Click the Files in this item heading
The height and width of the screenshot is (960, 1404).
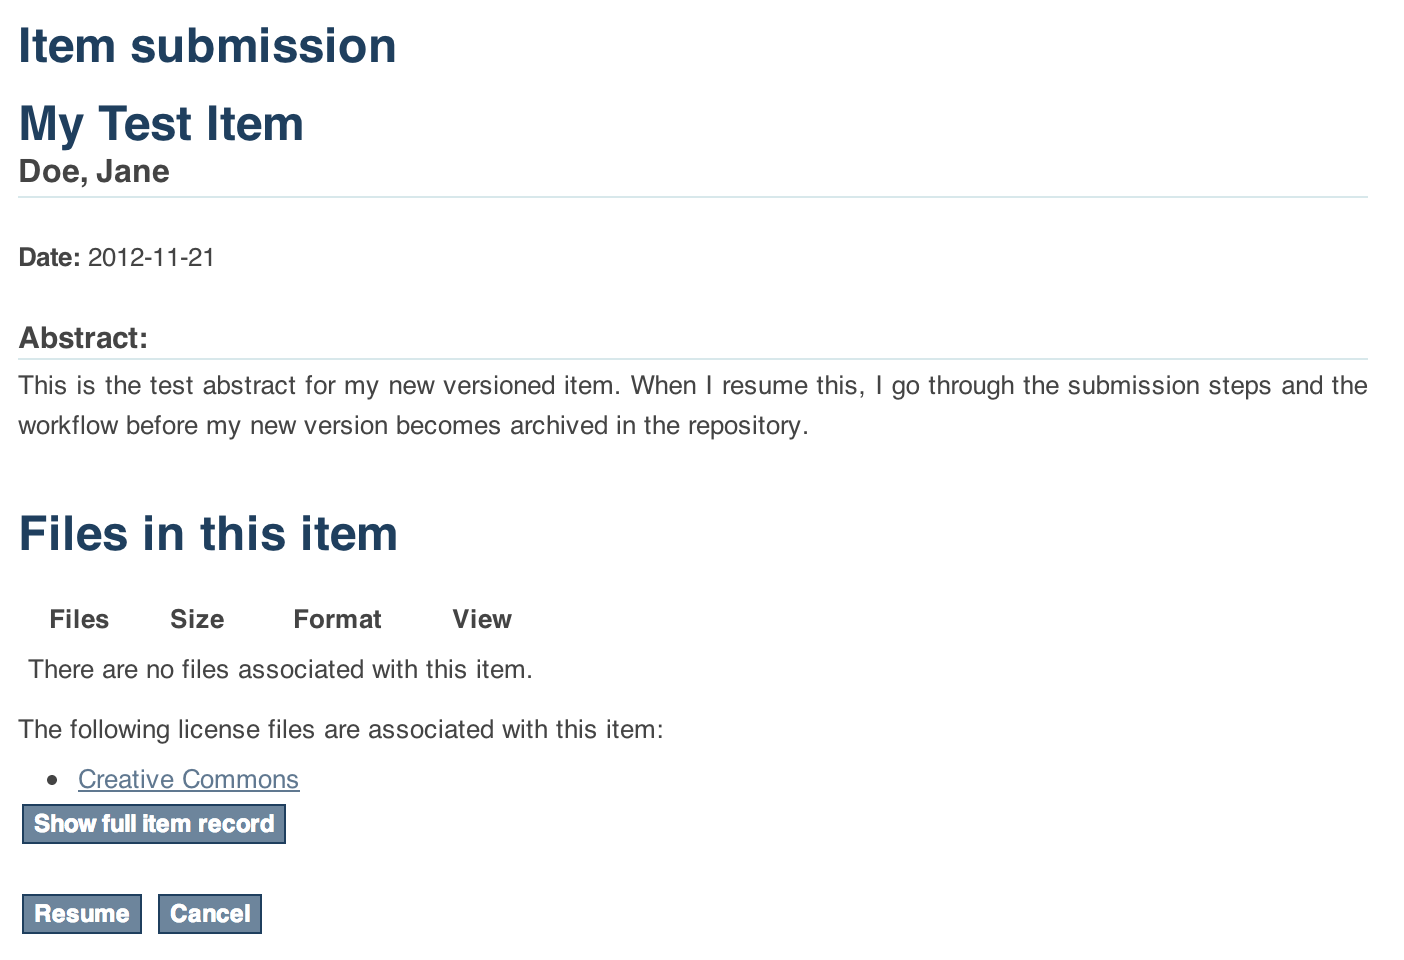[x=208, y=534]
